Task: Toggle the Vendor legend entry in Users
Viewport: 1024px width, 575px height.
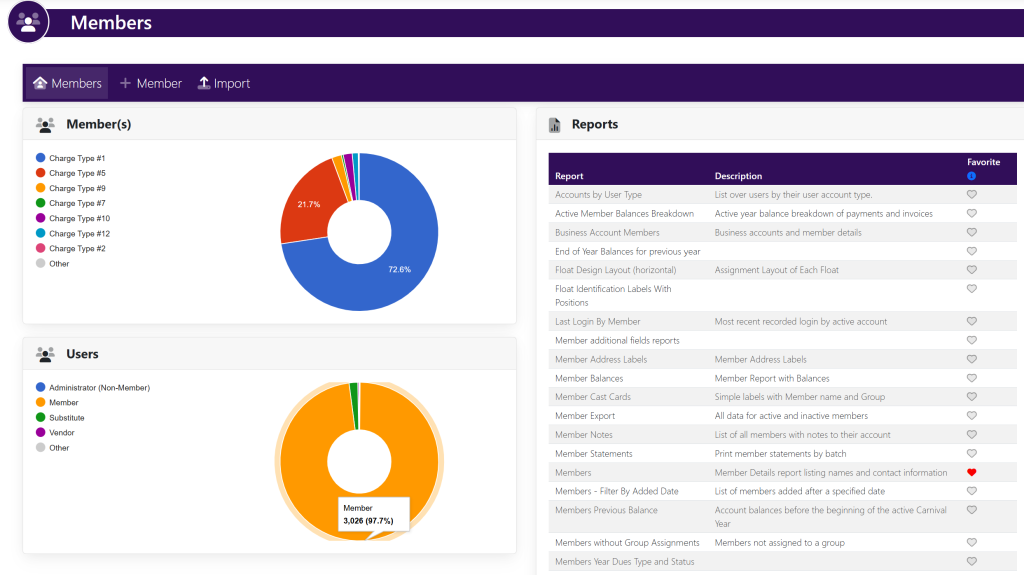Action: 62,432
